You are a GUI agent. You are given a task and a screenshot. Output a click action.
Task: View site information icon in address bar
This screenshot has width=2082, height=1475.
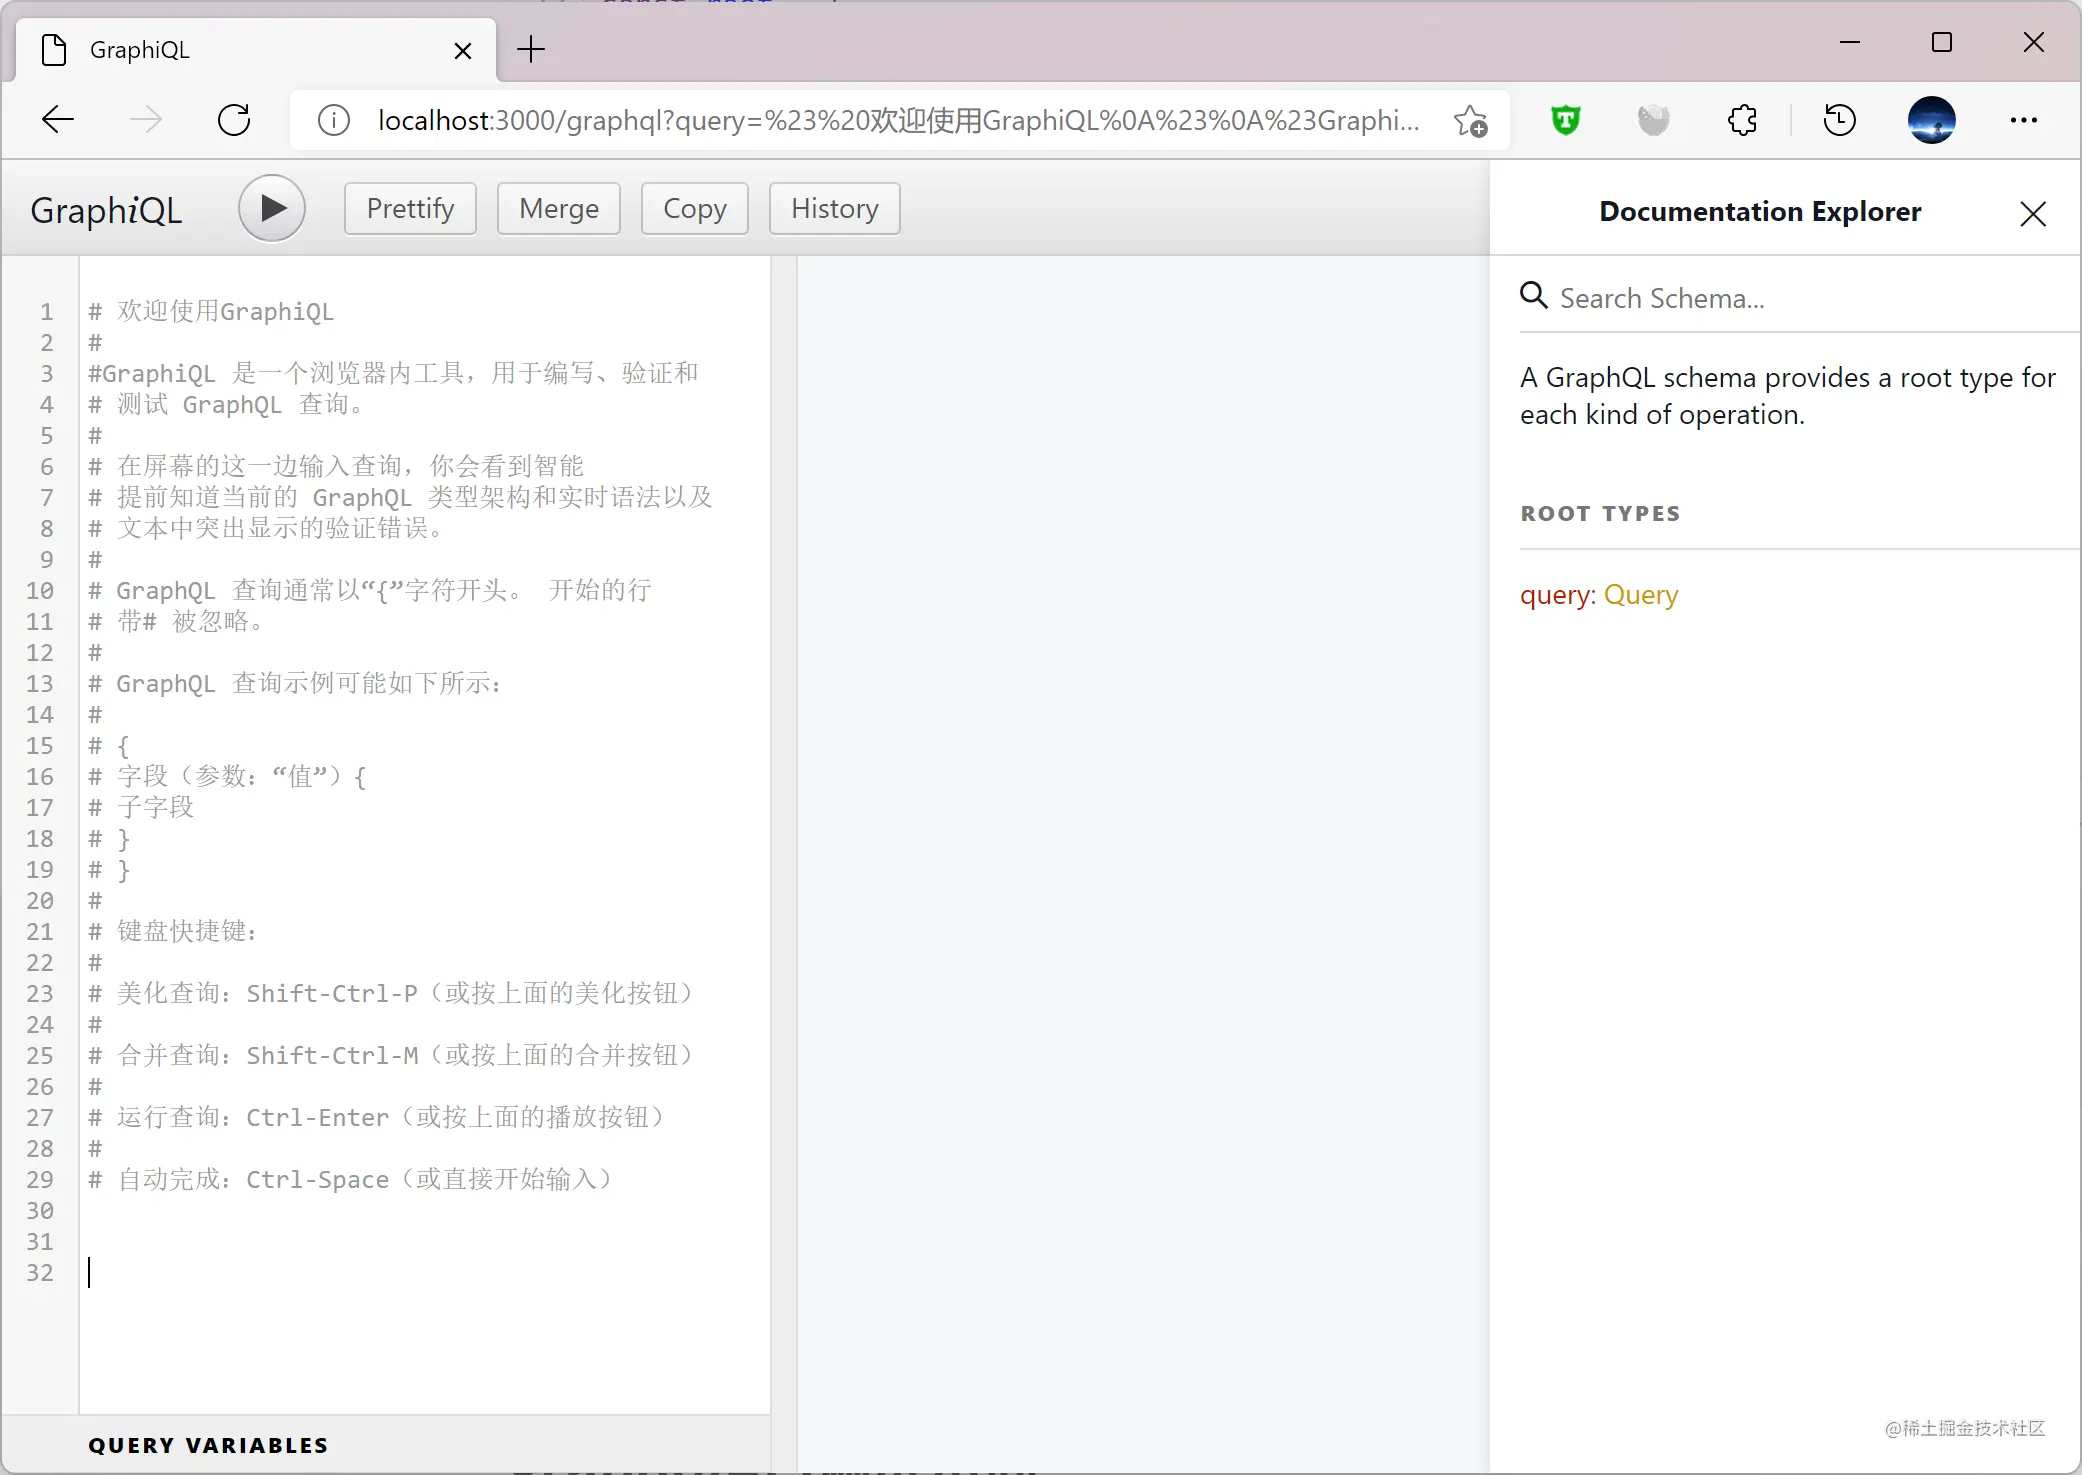[334, 120]
